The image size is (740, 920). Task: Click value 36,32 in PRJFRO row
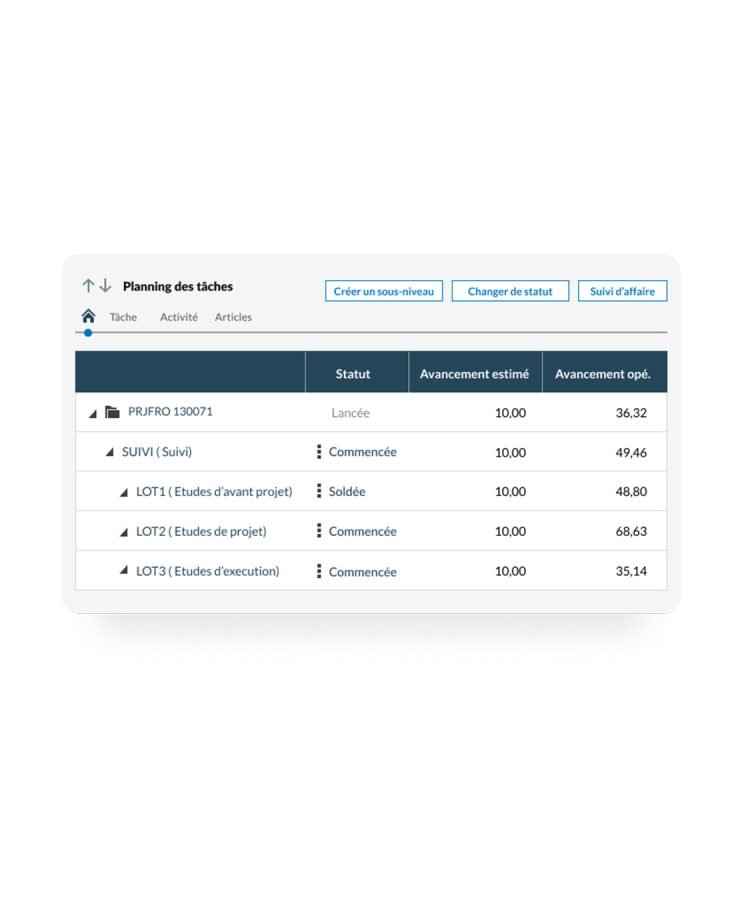631,413
